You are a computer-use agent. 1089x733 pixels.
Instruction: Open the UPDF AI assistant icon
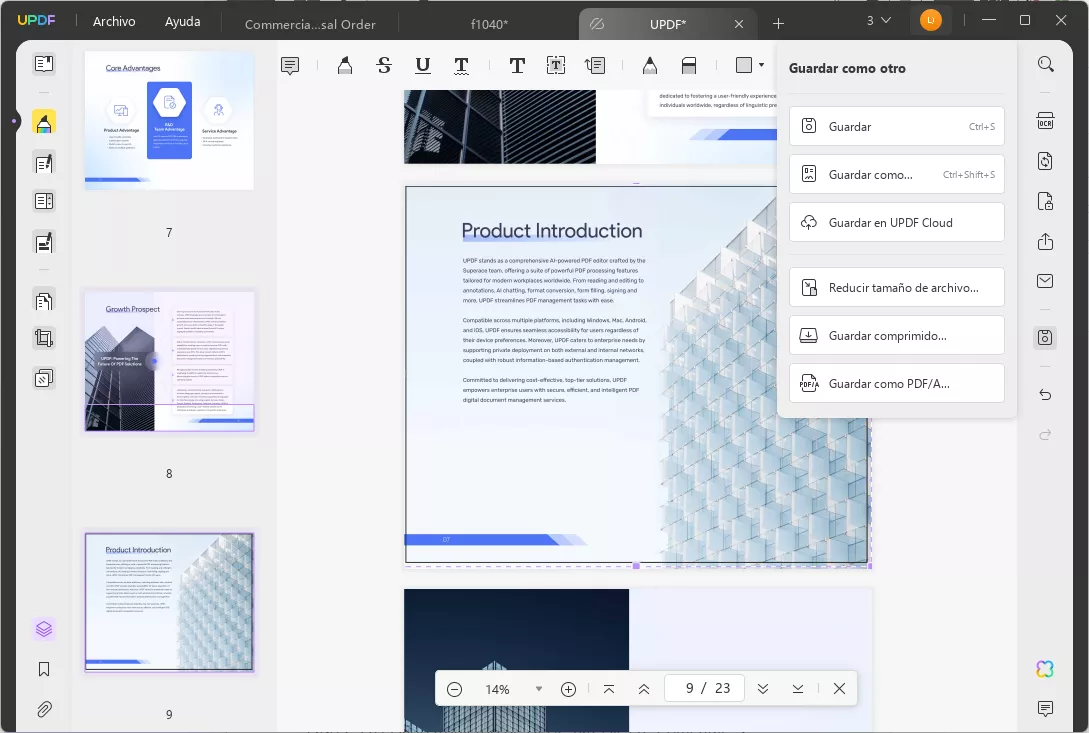tap(1045, 668)
